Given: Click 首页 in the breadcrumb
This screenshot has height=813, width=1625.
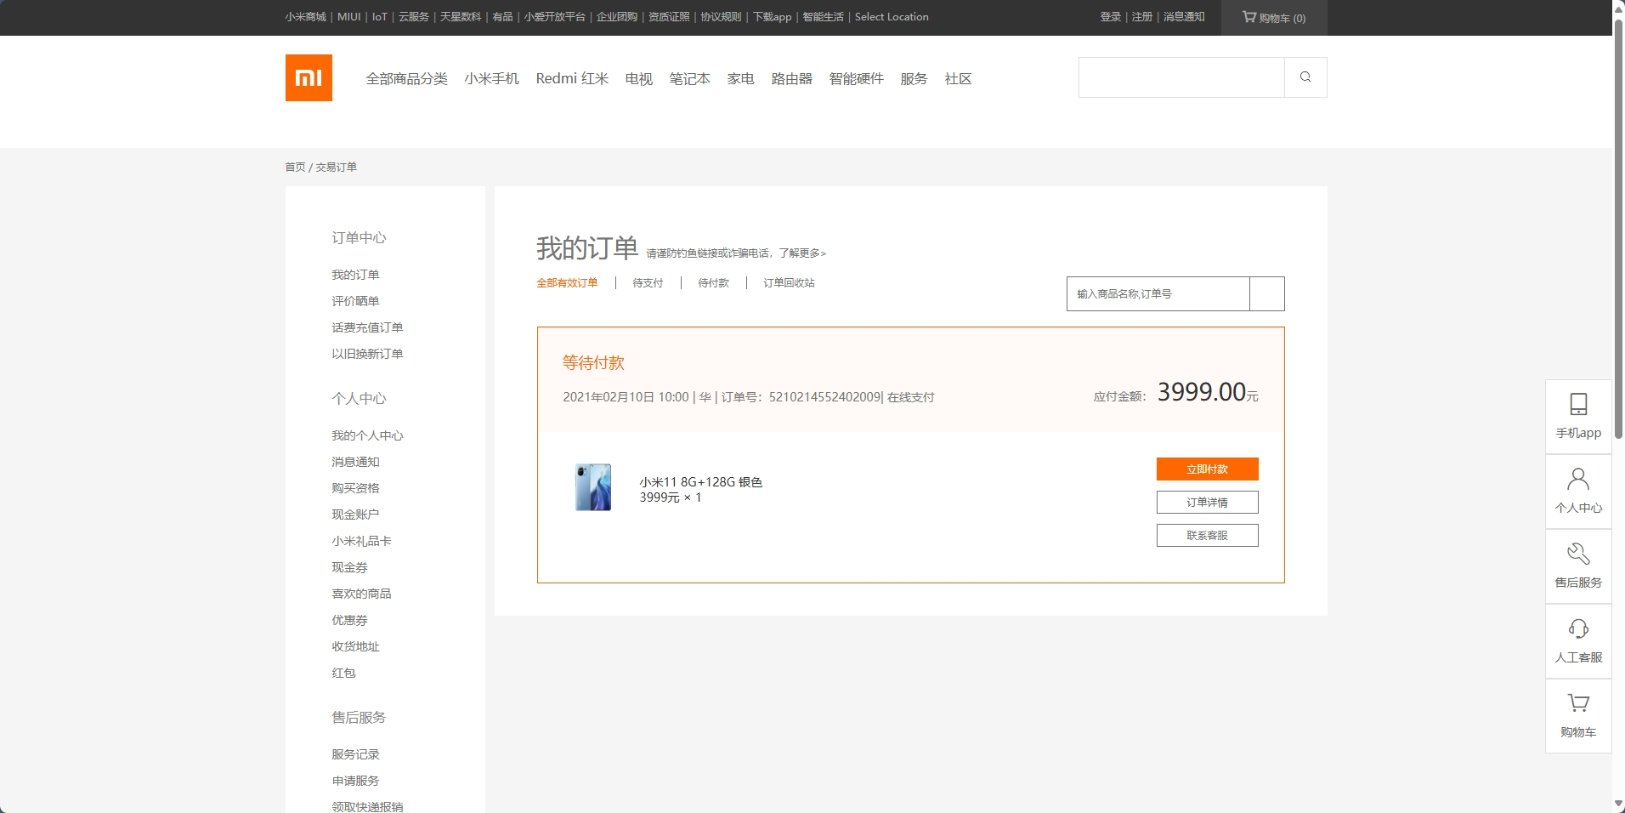Looking at the screenshot, I should 295,167.
